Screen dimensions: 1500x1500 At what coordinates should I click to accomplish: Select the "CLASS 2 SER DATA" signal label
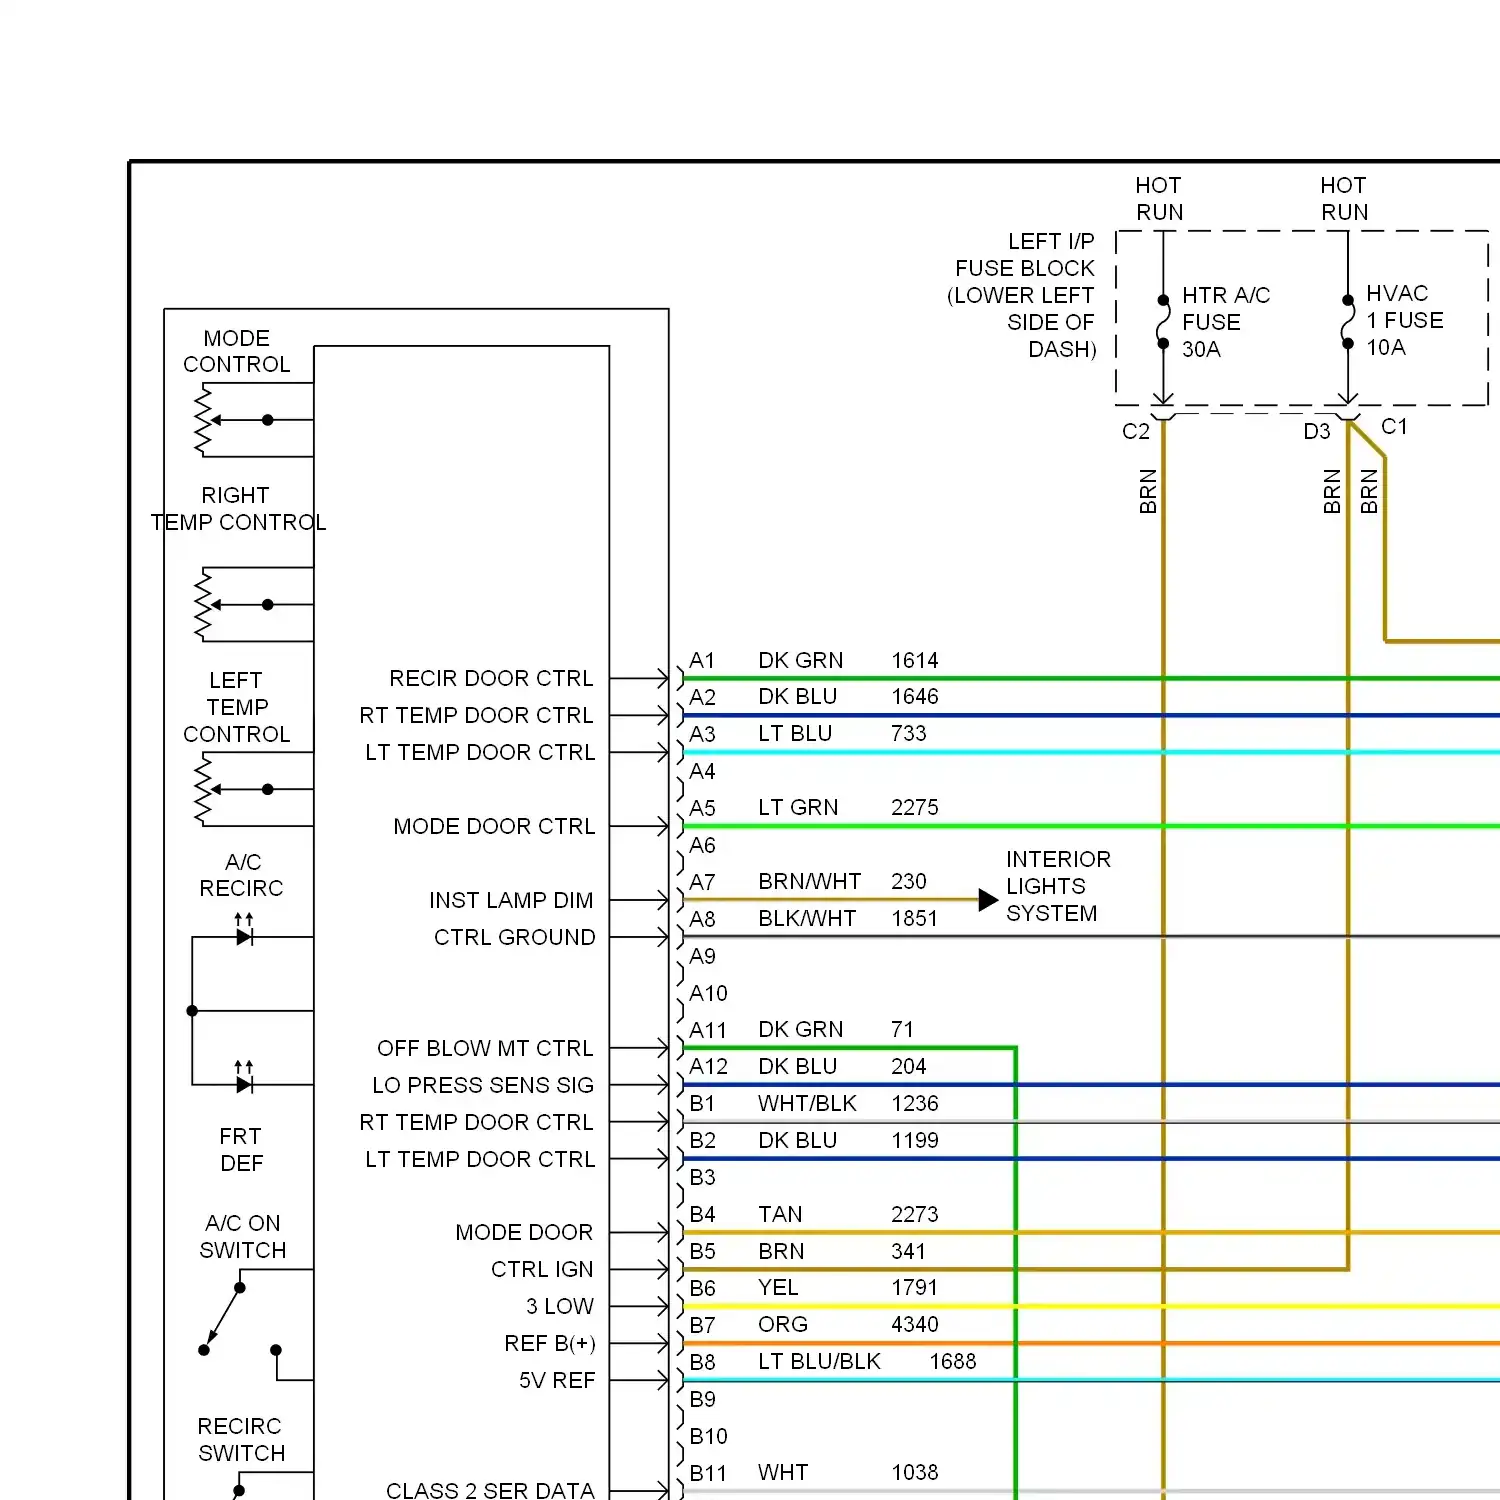click(490, 1490)
